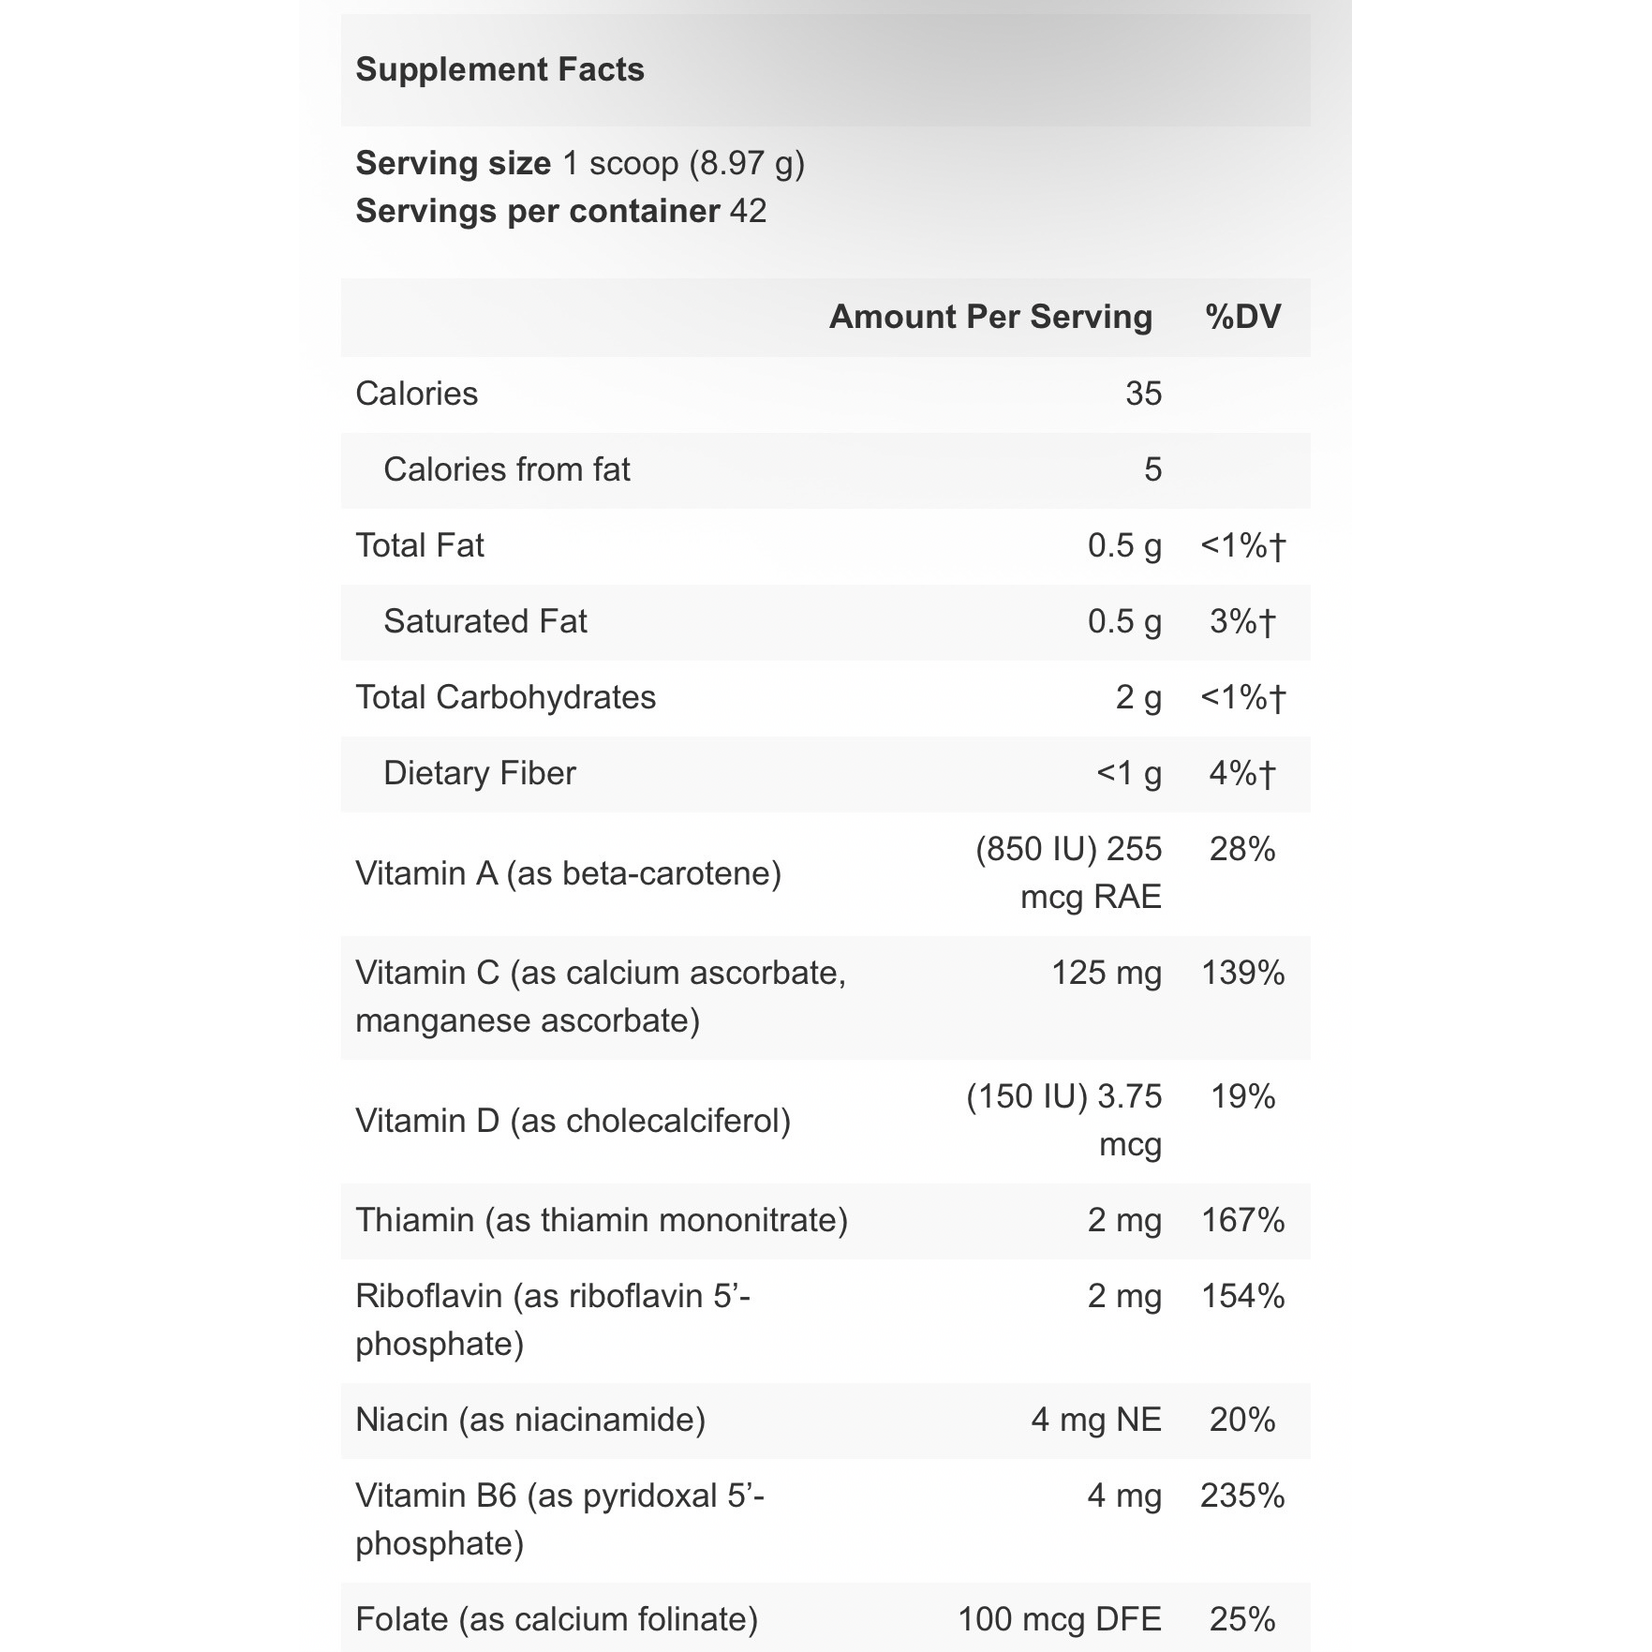
Task: Click the Vitamin C 125 mg amount
Action: 1106,973
